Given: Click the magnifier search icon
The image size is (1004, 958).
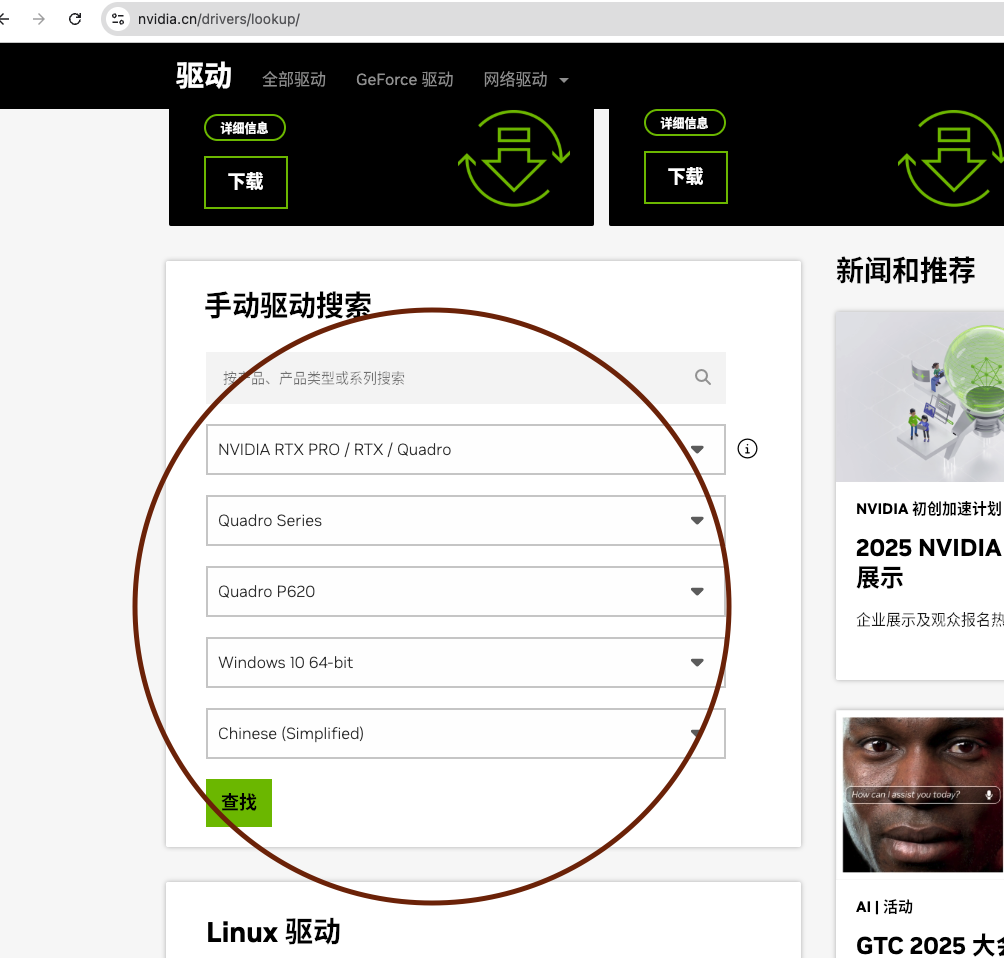Looking at the screenshot, I should [702, 377].
